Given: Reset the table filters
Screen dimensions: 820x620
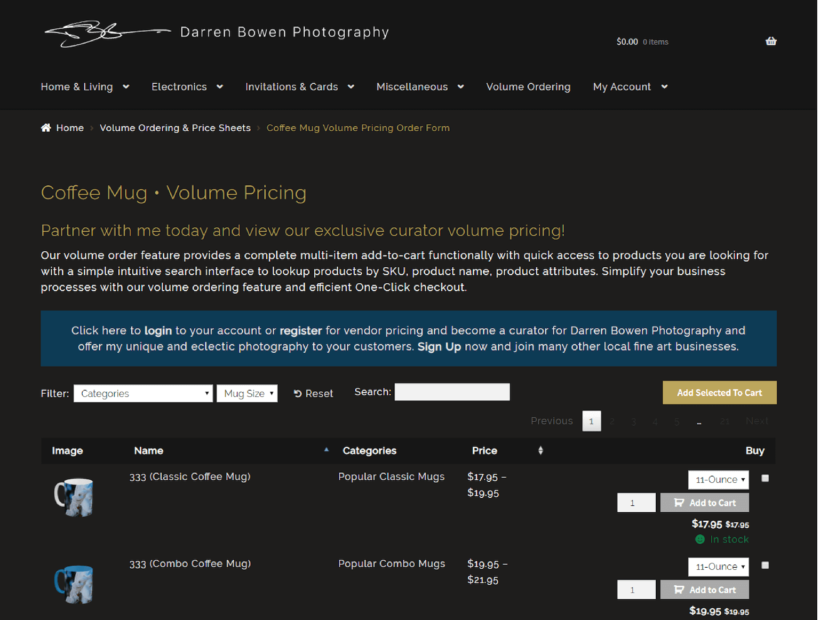Looking at the screenshot, I should tap(313, 393).
